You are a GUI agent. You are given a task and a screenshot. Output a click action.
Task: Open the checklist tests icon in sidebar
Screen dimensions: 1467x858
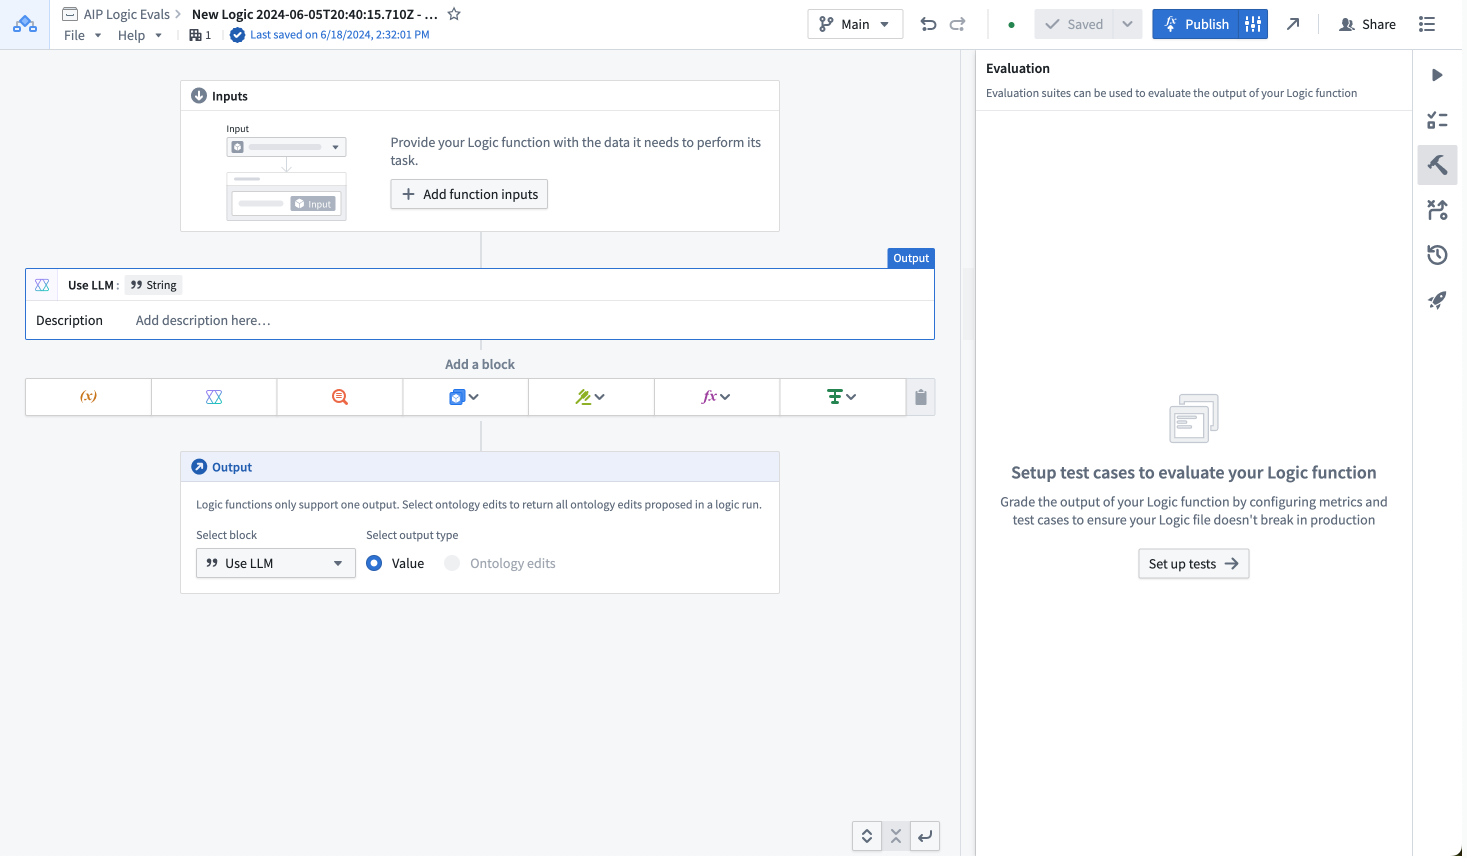(1437, 120)
